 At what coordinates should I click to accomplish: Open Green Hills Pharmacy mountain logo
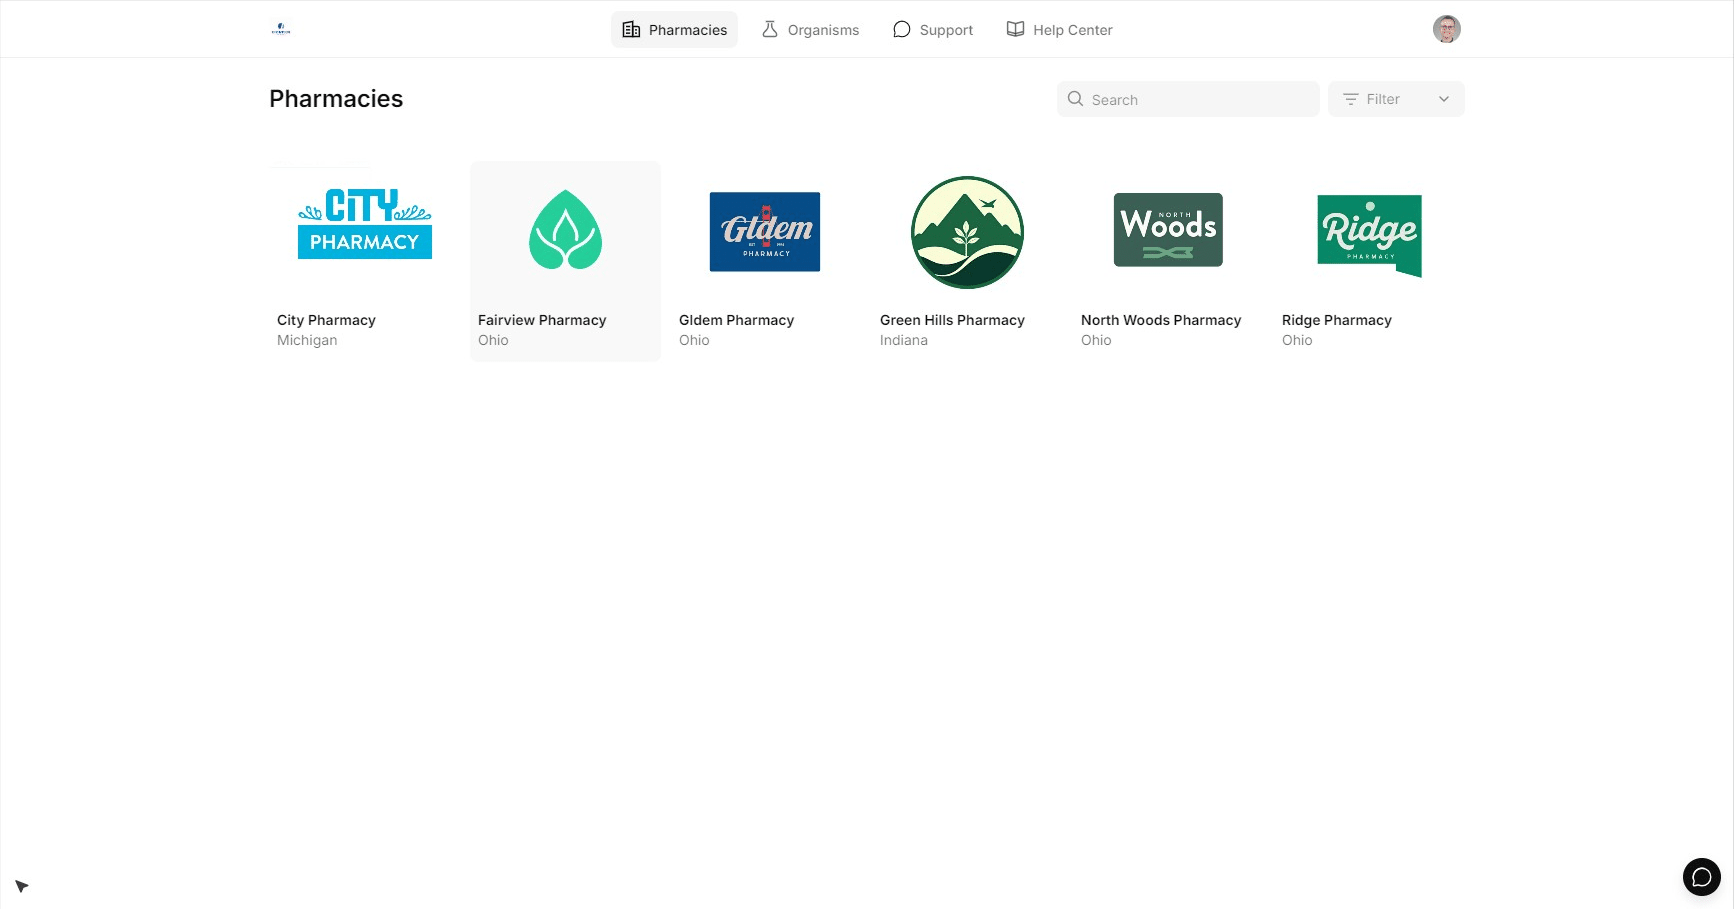point(967,232)
